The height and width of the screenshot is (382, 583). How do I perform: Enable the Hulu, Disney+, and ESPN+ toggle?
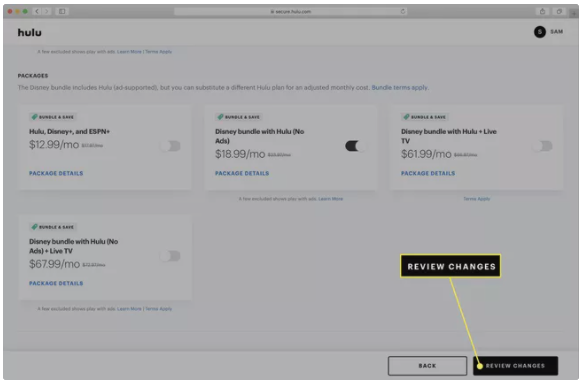coord(170,146)
